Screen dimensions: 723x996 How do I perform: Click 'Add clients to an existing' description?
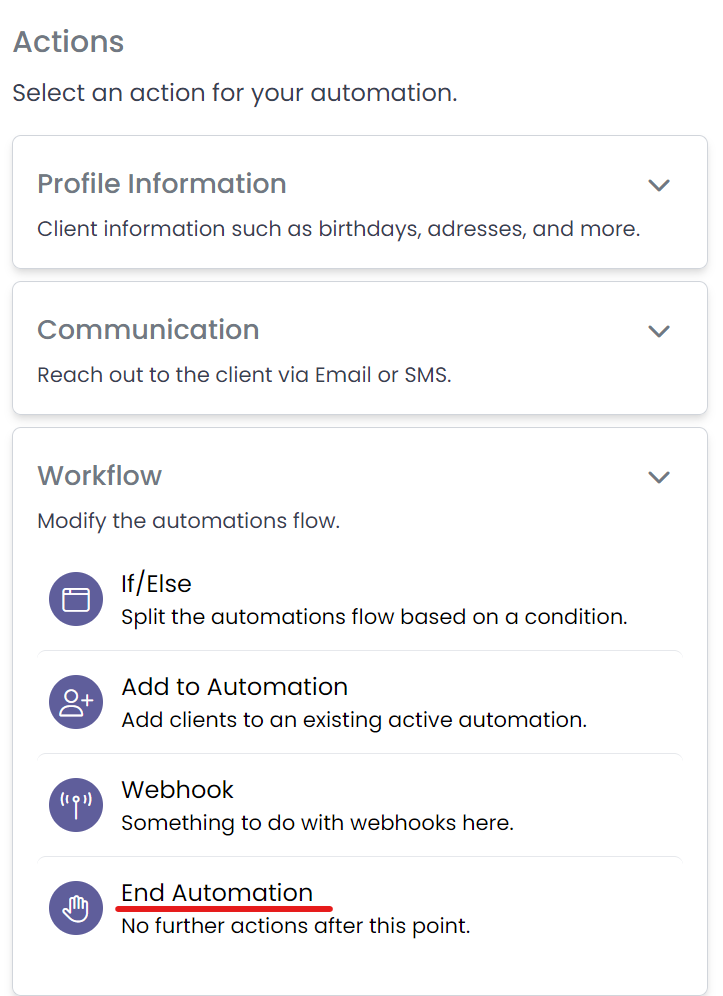[353, 720]
